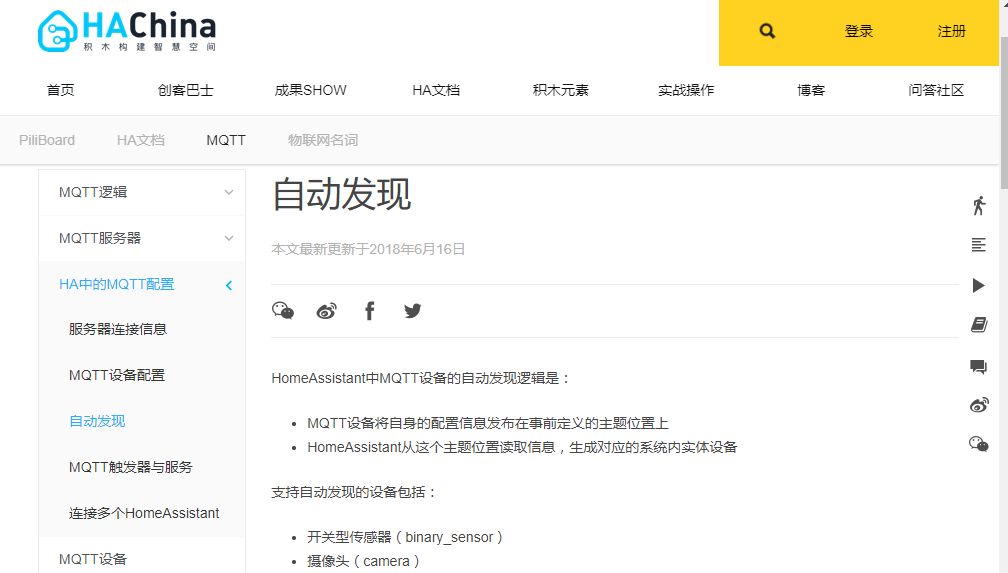Share article on Weibo icon
Viewport: 1008px width, 573px height.
coord(327,311)
